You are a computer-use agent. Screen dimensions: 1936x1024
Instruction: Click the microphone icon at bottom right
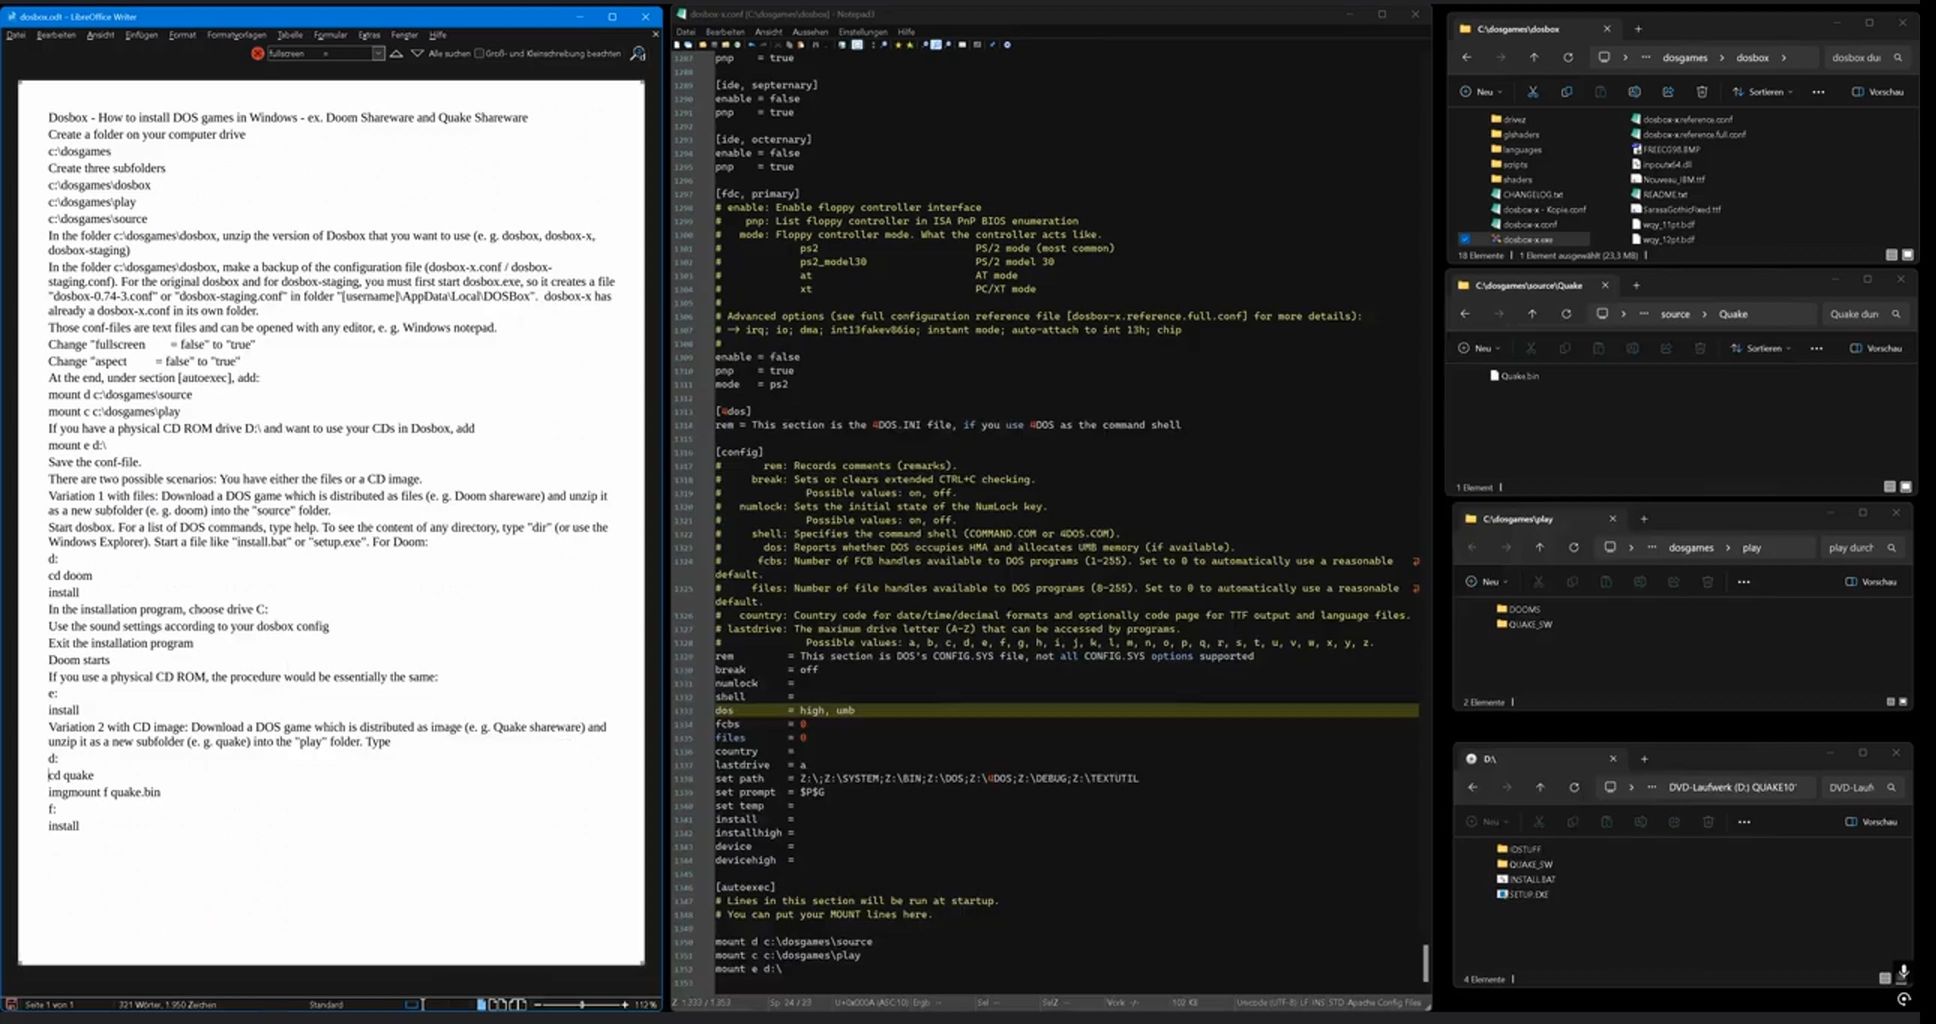point(1903,972)
